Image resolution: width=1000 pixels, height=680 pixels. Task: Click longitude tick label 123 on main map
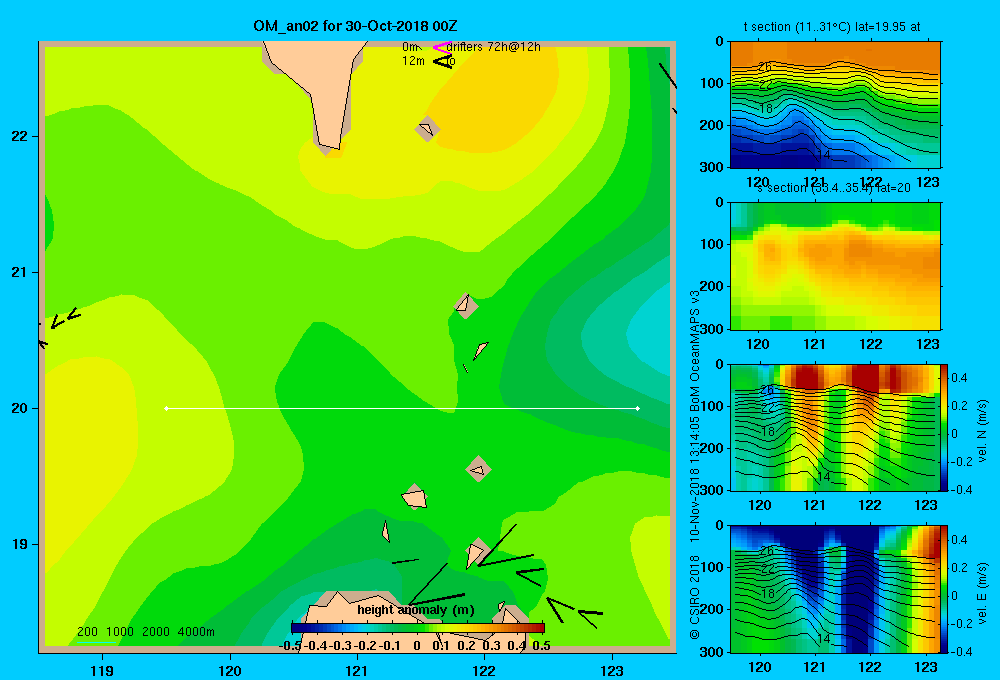click(x=612, y=670)
